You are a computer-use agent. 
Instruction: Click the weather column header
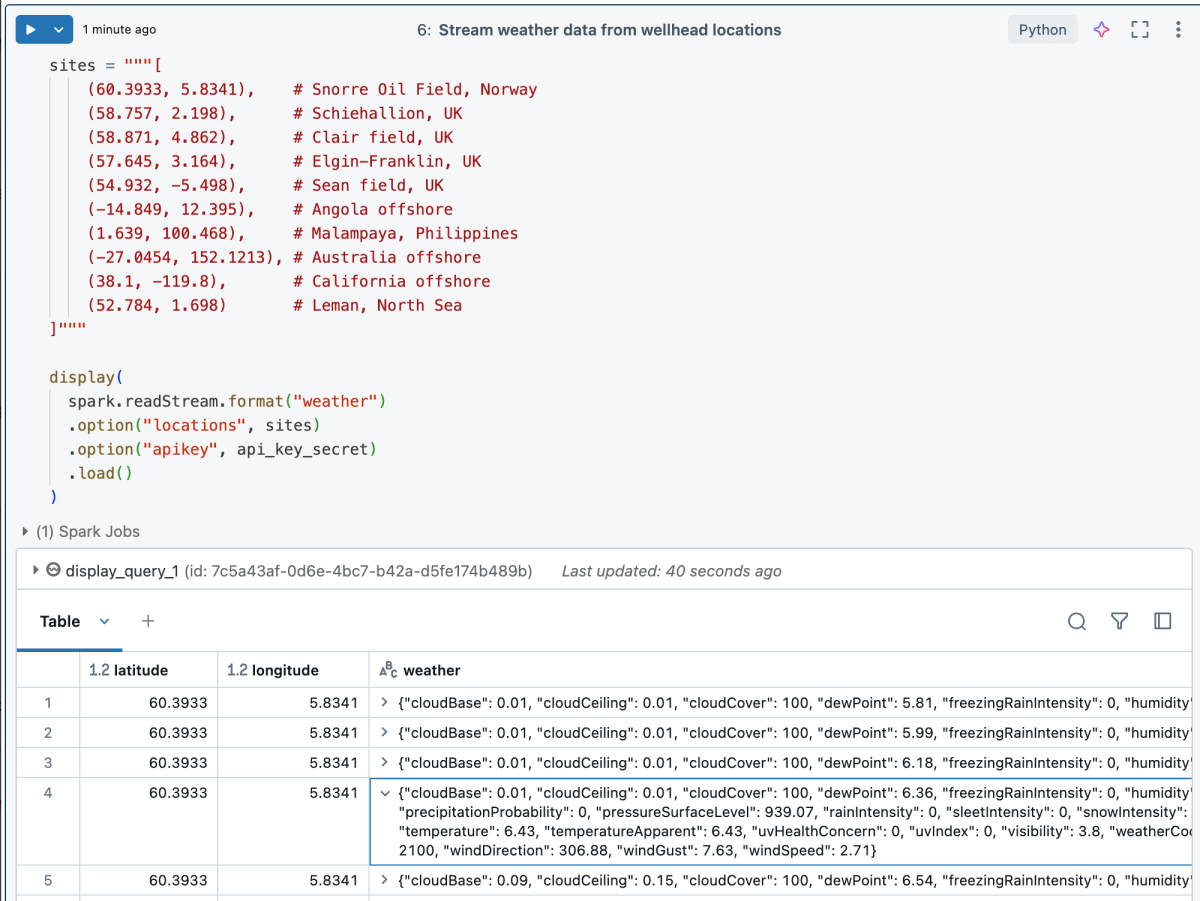[x=431, y=670]
